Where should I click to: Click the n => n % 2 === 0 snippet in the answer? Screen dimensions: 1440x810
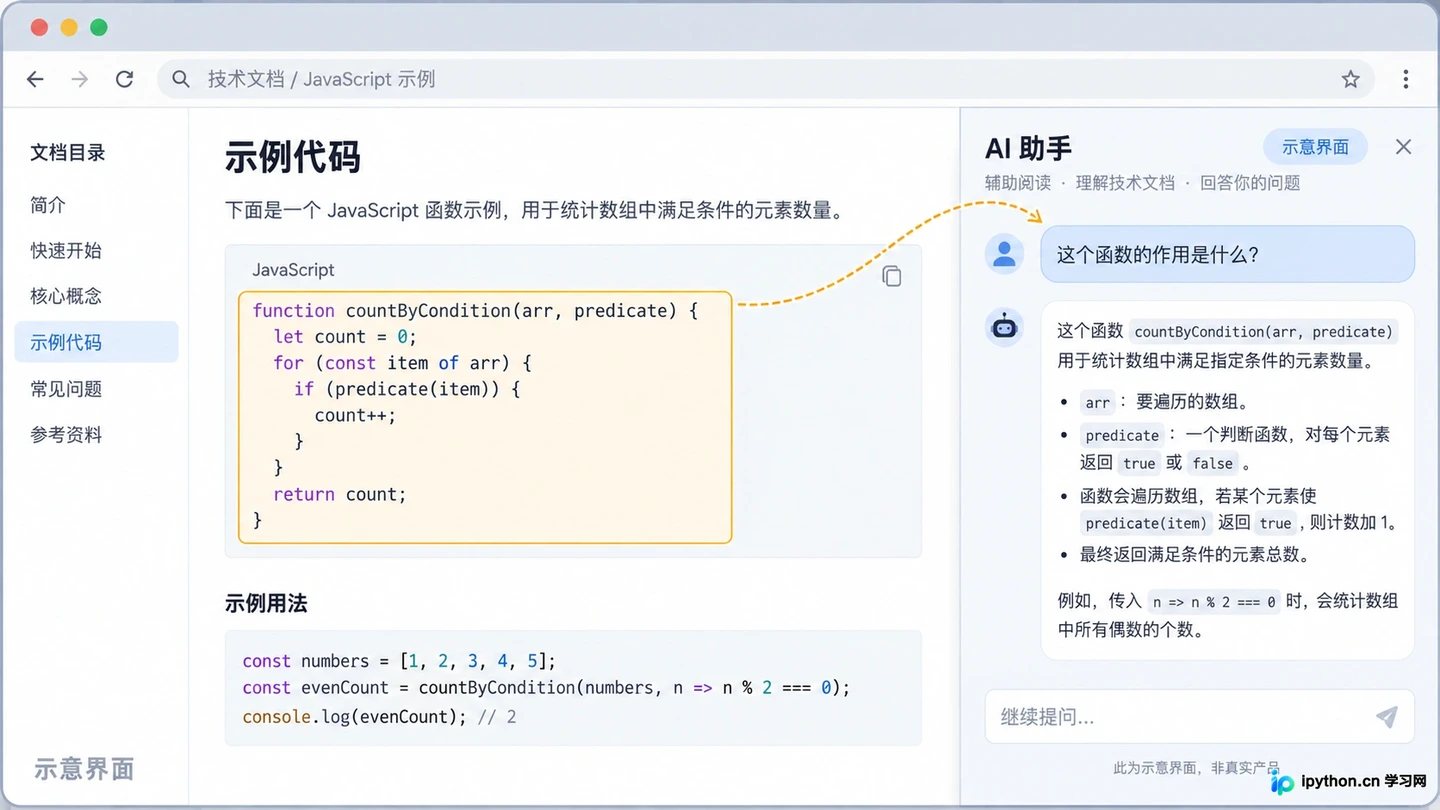pyautogui.click(x=1214, y=602)
